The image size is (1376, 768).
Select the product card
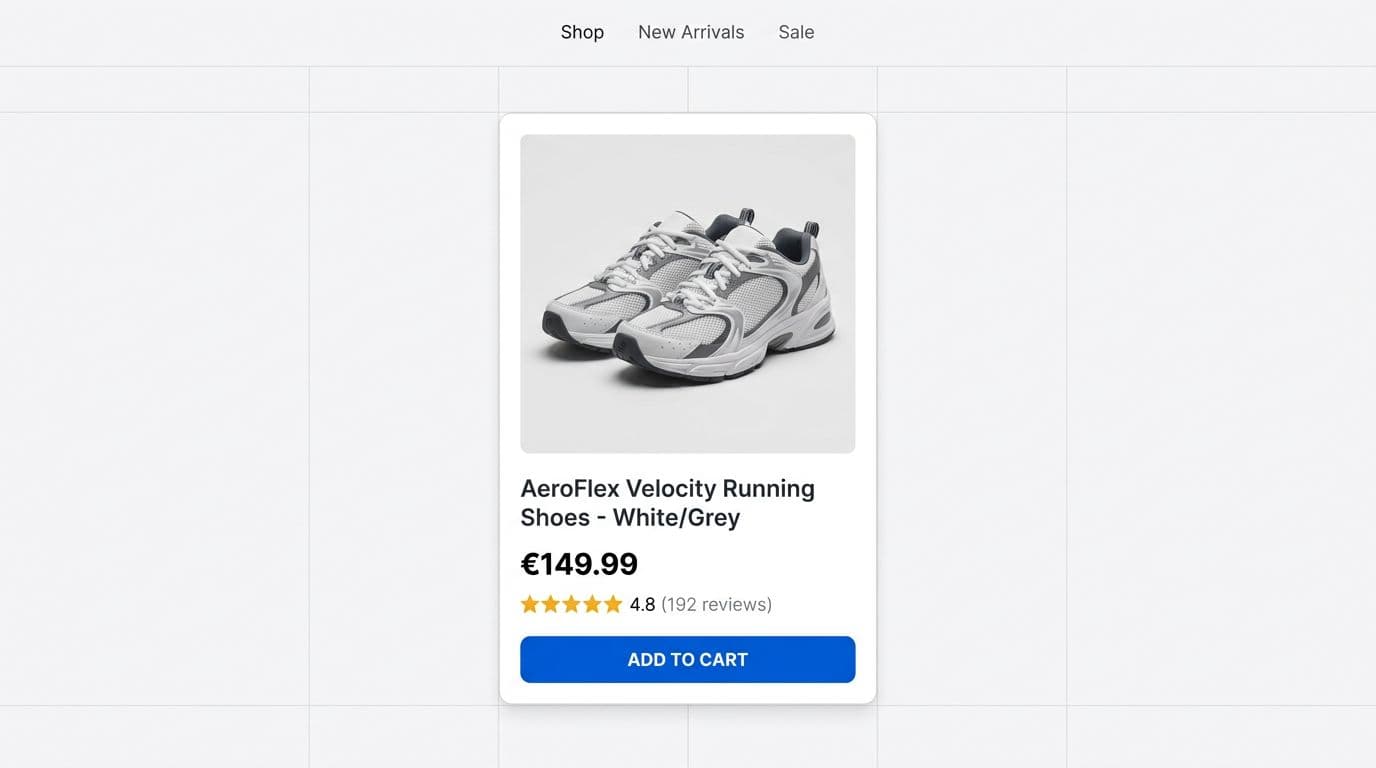click(687, 406)
